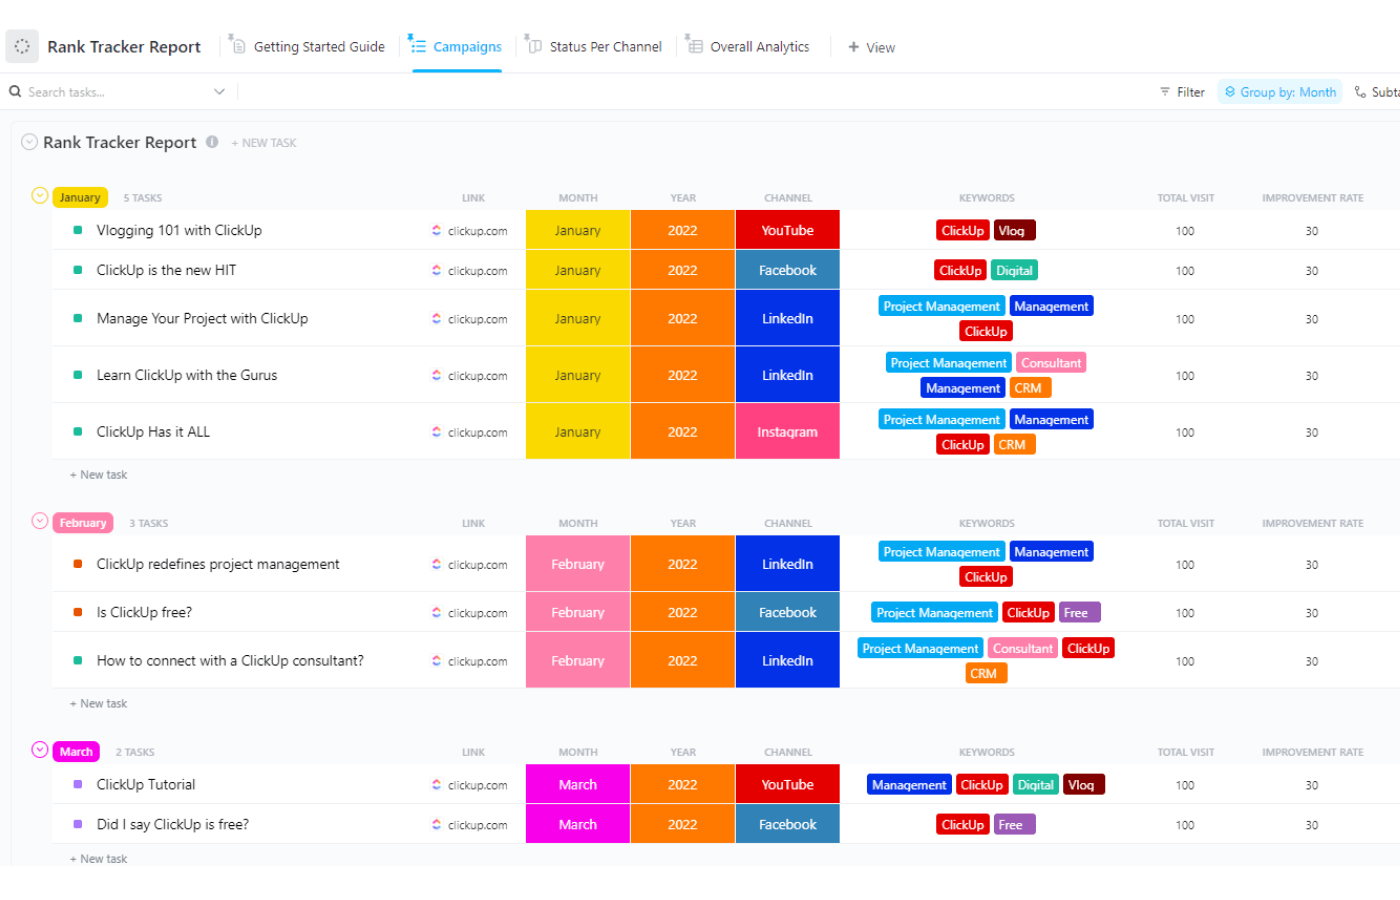Click Group by: Month button
Screen dimensions: 1400x900
(1280, 92)
